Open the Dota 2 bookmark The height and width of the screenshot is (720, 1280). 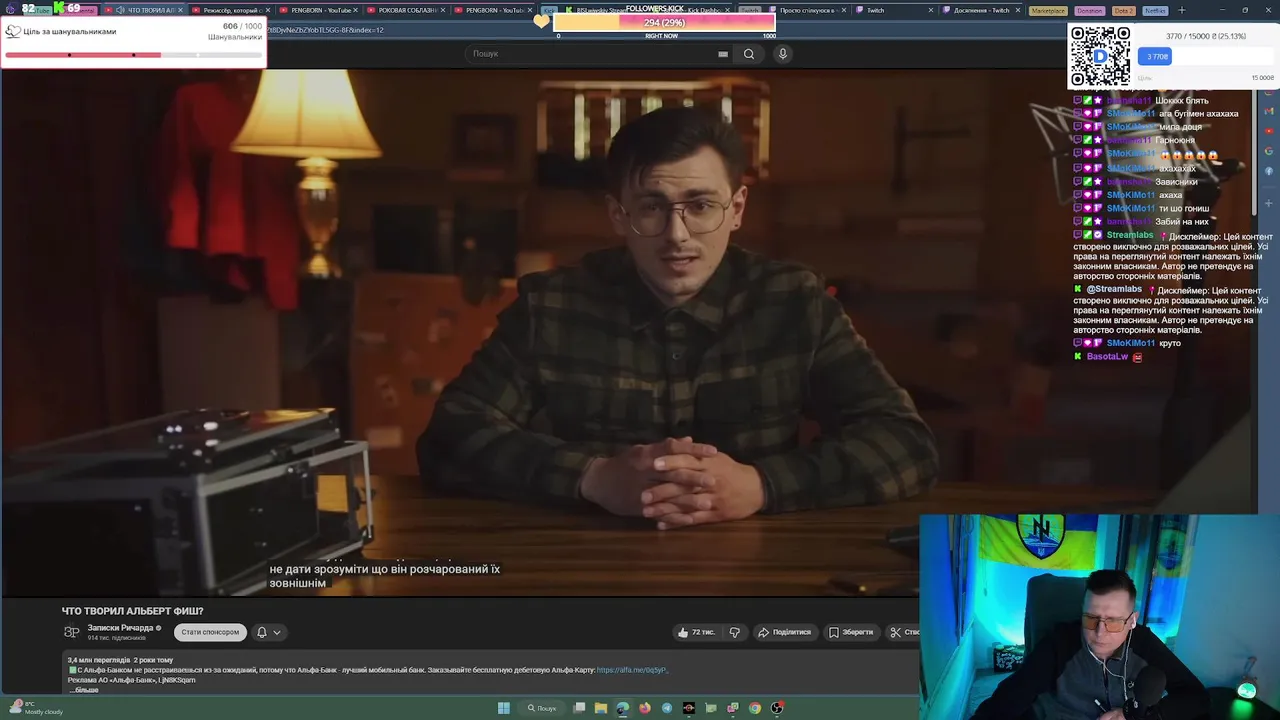pyautogui.click(x=1123, y=10)
